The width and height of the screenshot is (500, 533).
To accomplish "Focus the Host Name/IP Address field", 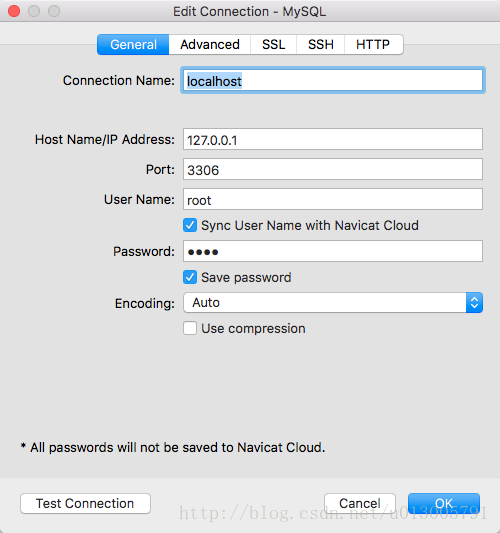I will (333, 139).
